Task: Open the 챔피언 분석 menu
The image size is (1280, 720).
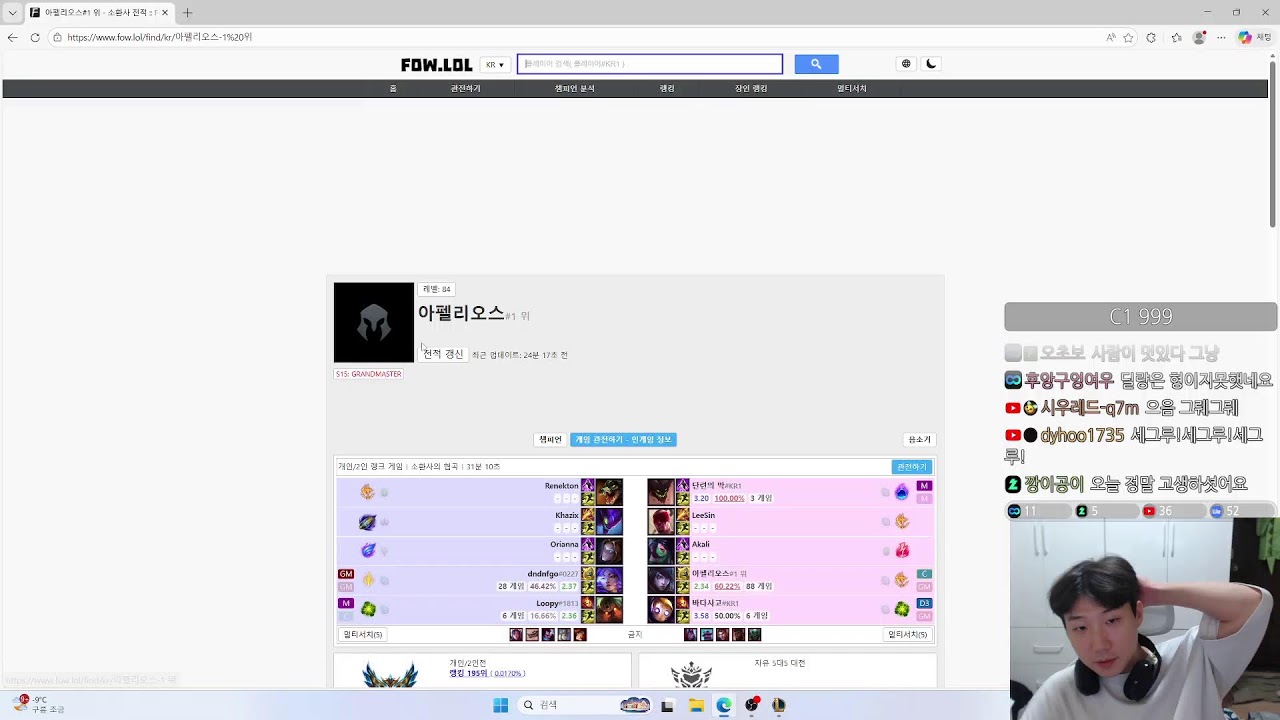Action: coord(574,89)
